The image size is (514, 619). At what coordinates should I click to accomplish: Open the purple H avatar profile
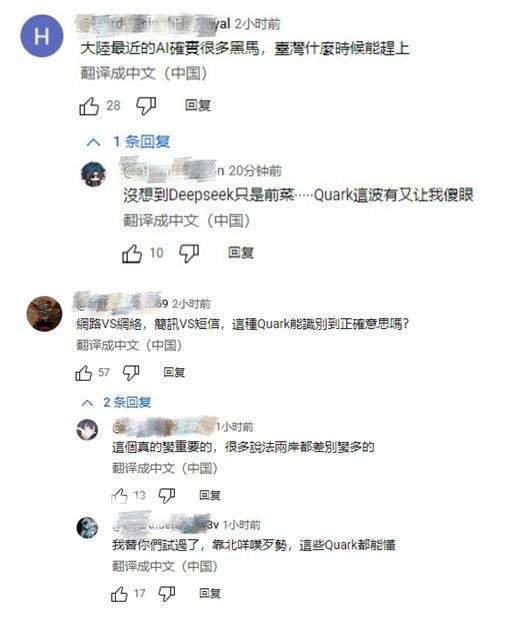tap(42, 36)
